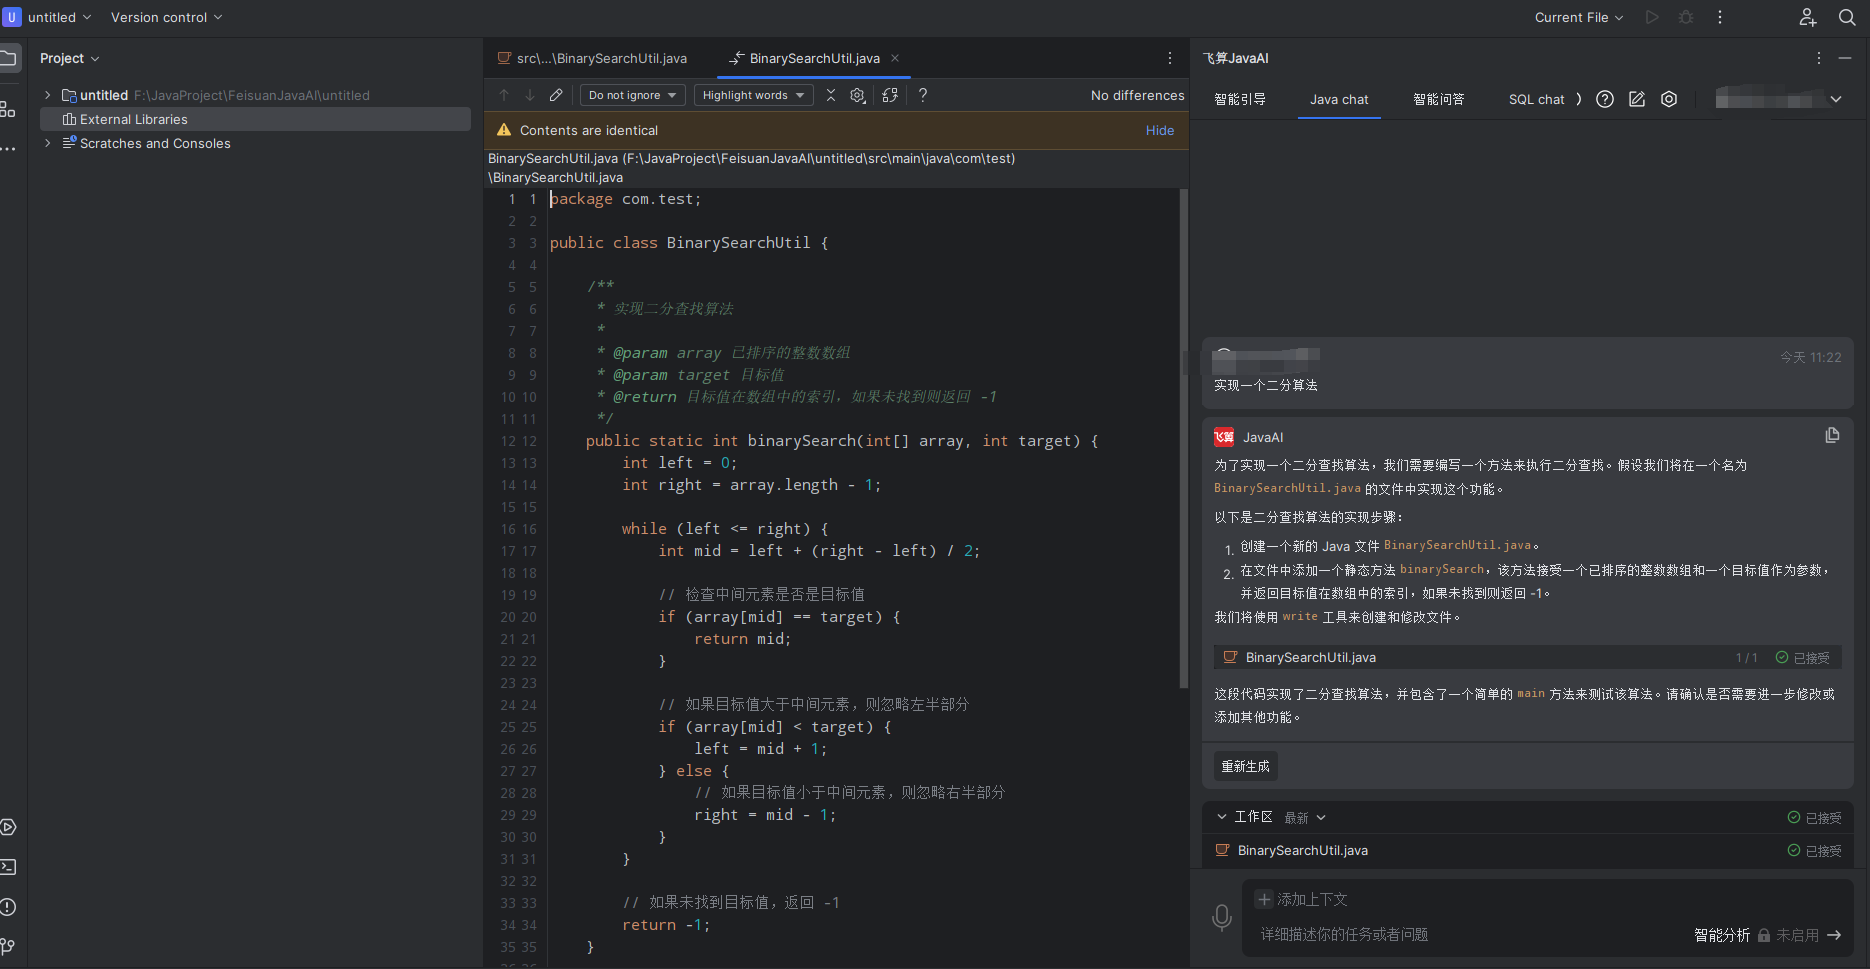Open the 最新 sorting dropdown
Screen dimensions: 1870x969
click(x=1305, y=818)
